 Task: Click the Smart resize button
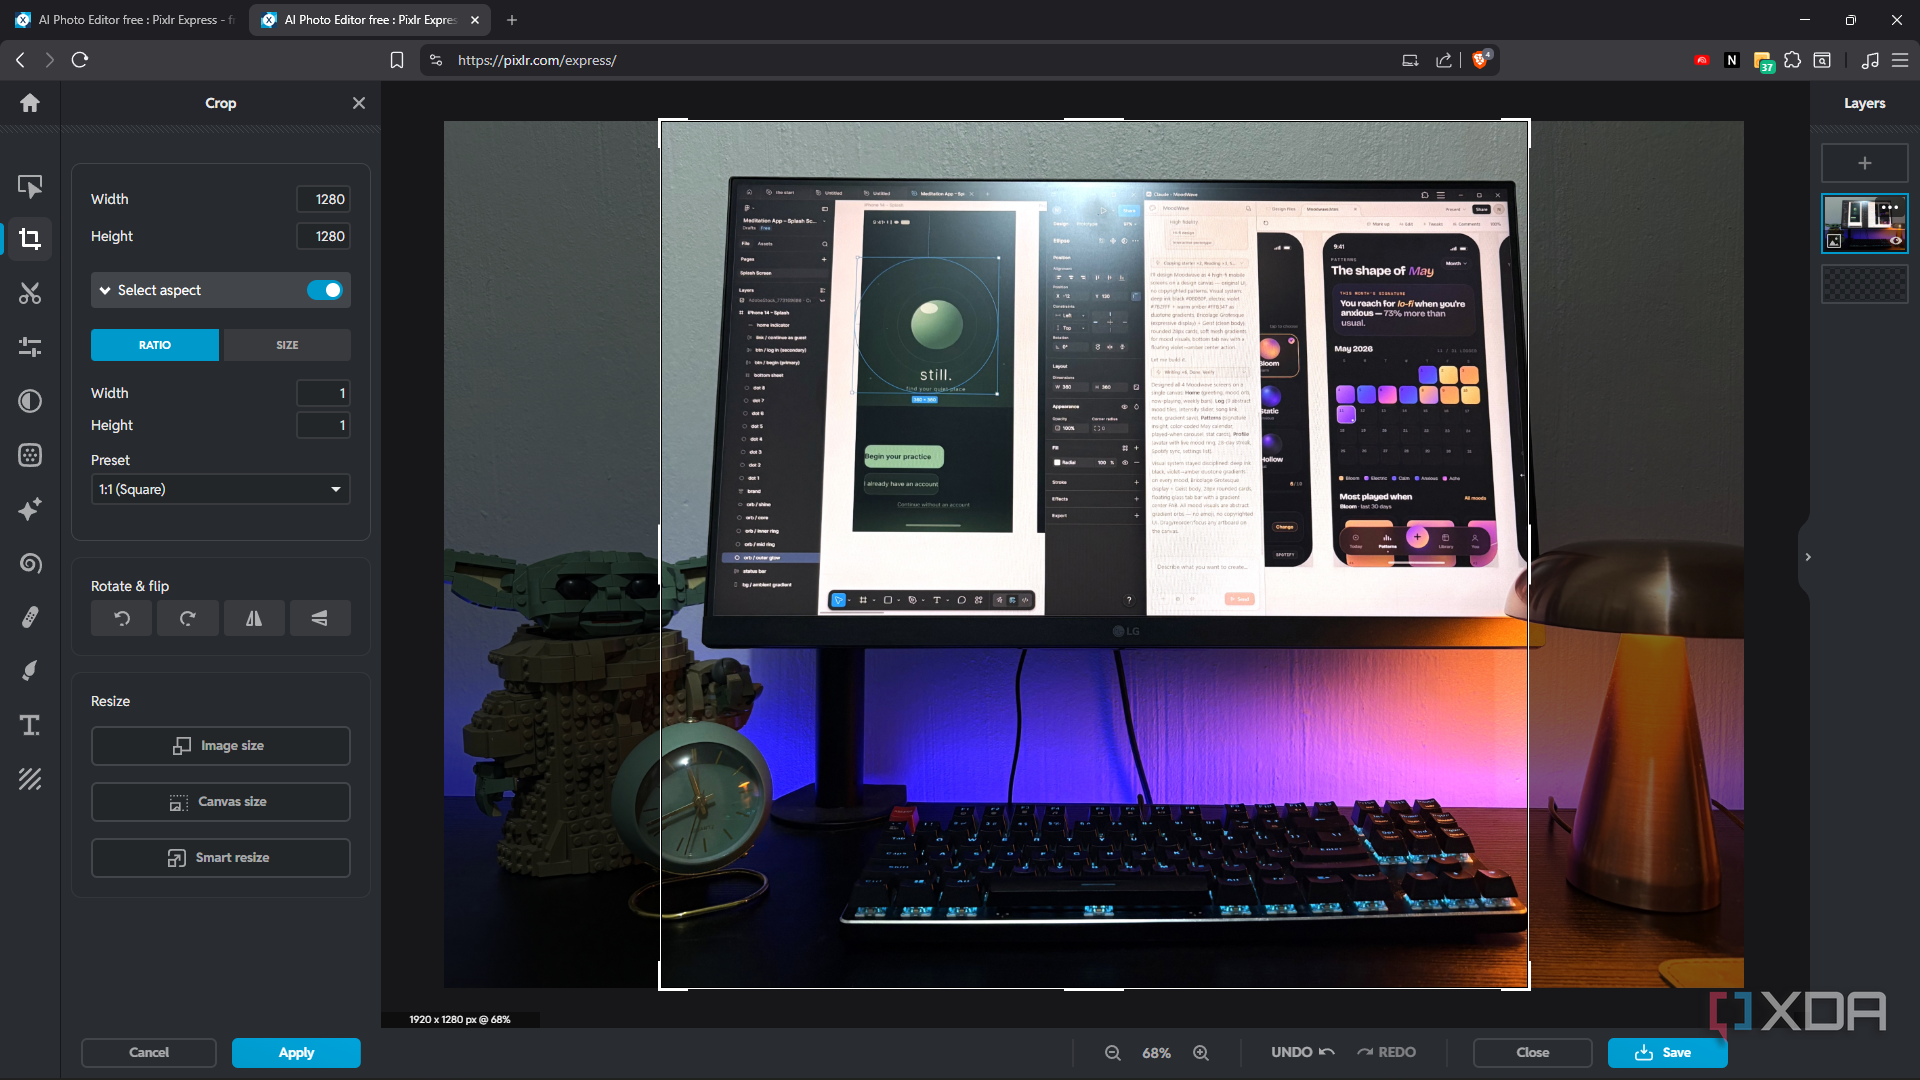click(221, 858)
